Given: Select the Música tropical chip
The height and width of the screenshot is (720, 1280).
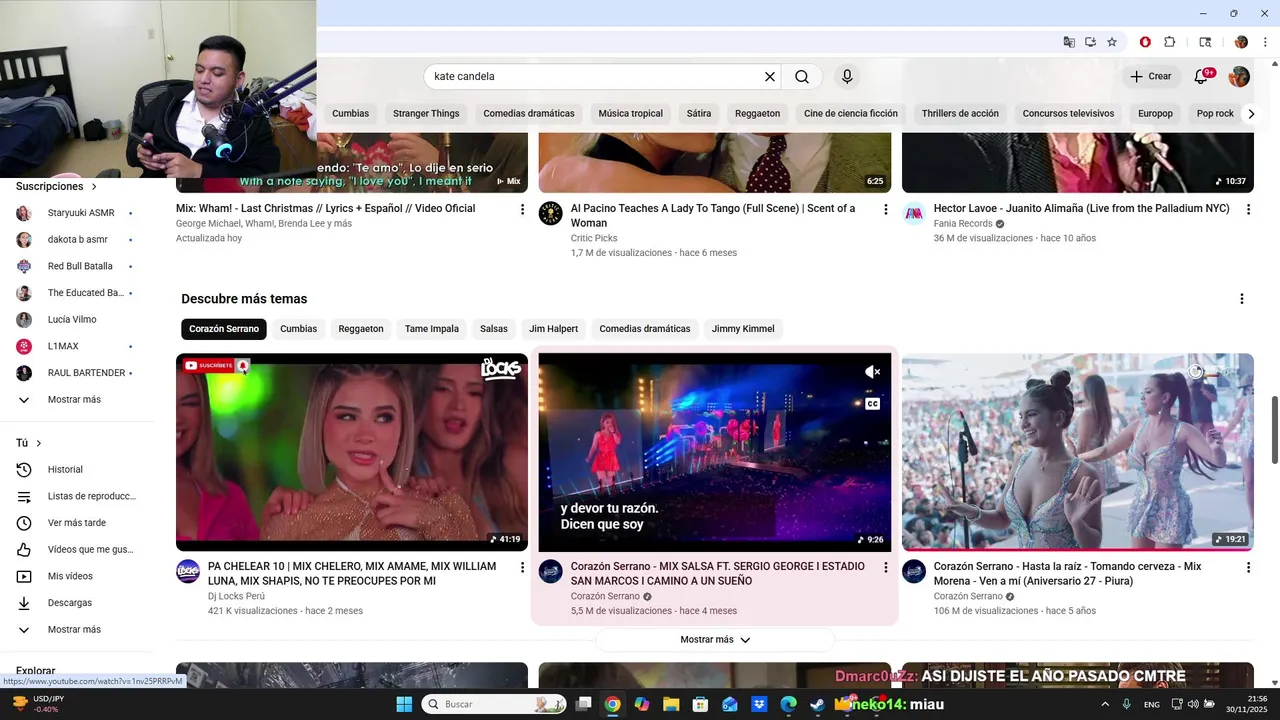Looking at the screenshot, I should 631,114.
